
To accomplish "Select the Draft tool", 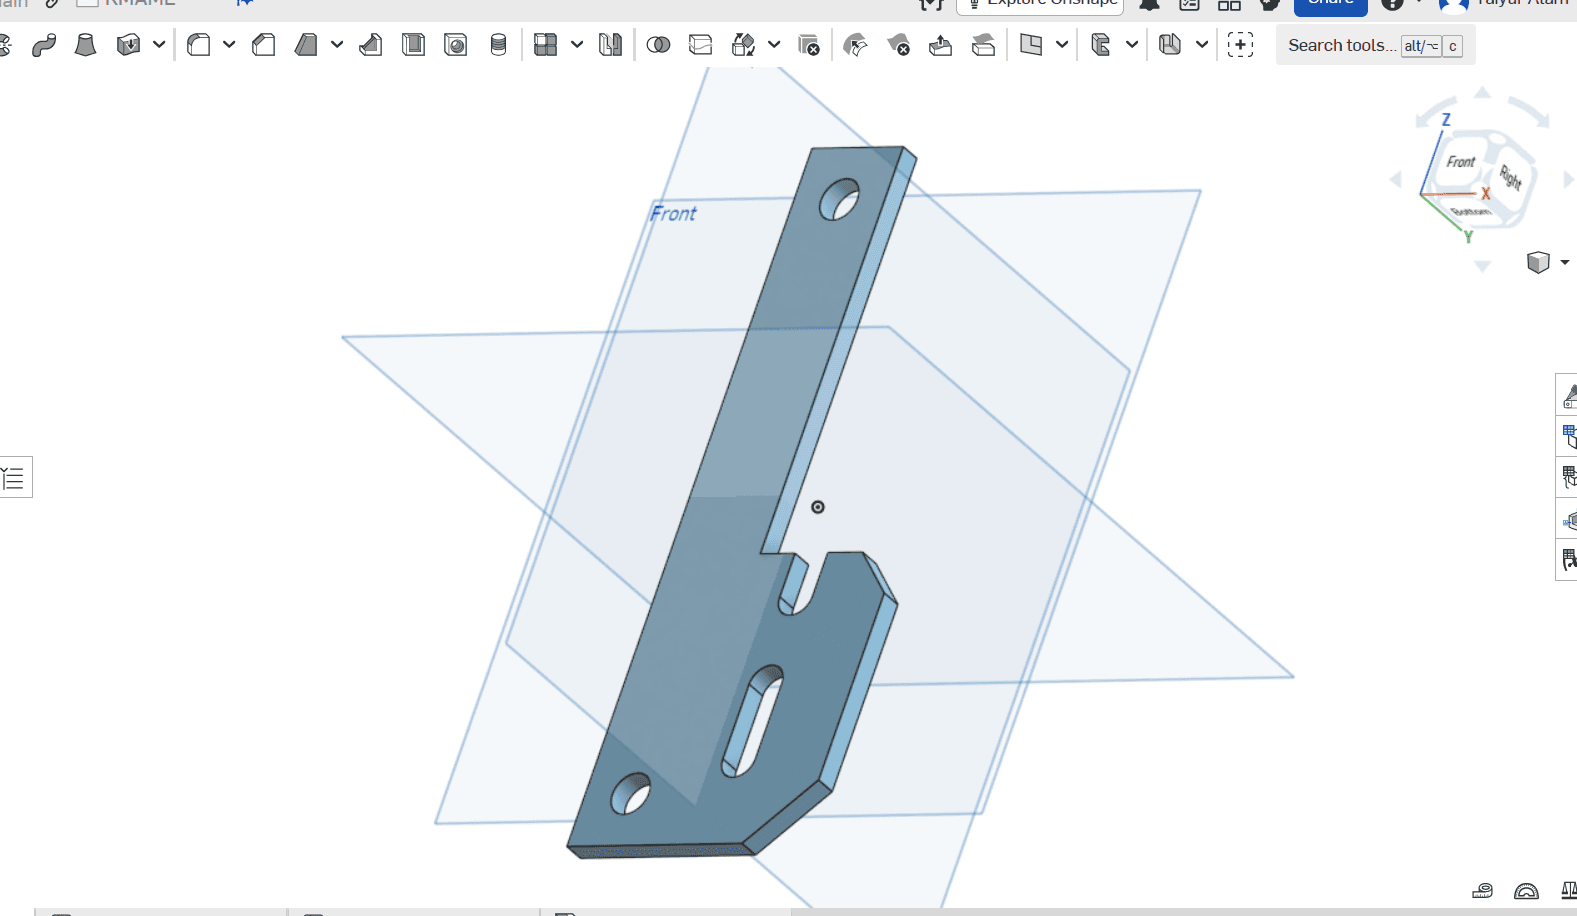I will (306, 45).
